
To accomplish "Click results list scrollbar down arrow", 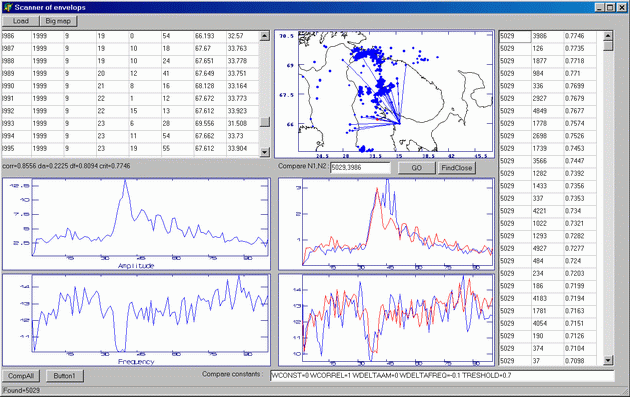I will click(608, 360).
